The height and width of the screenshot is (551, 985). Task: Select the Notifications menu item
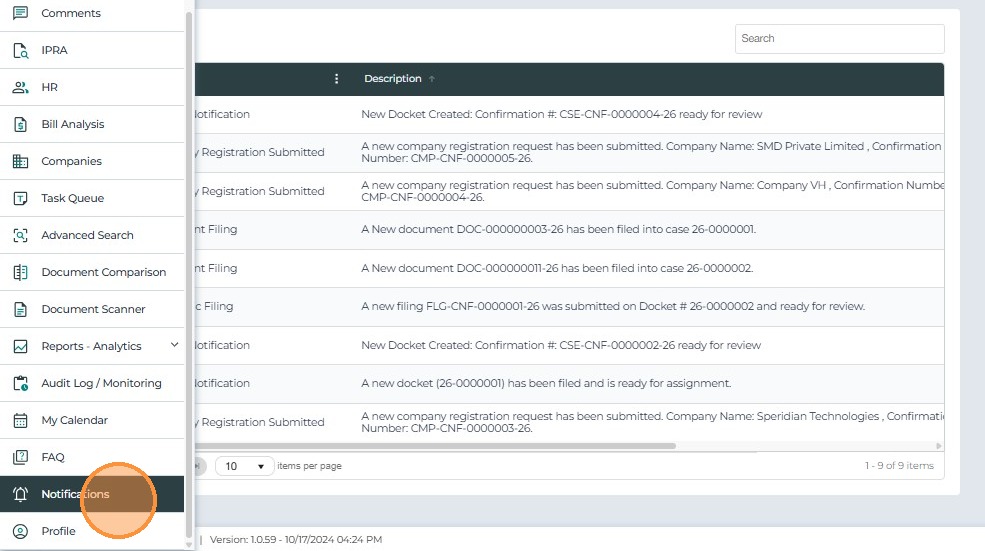click(75, 495)
